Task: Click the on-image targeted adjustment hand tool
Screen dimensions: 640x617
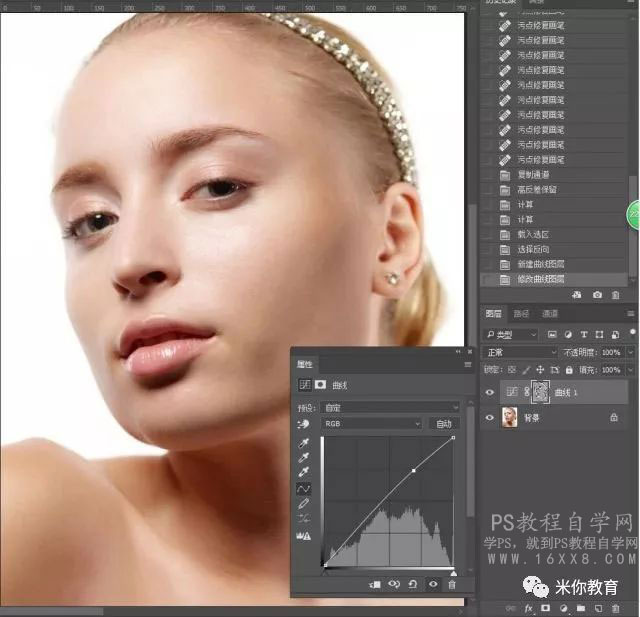Action: pyautogui.click(x=303, y=424)
